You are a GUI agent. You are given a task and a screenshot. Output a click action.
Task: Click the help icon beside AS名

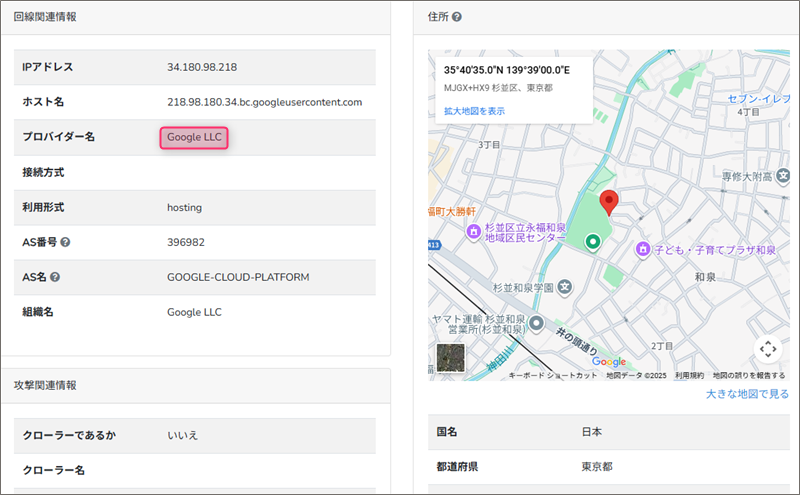point(56,277)
